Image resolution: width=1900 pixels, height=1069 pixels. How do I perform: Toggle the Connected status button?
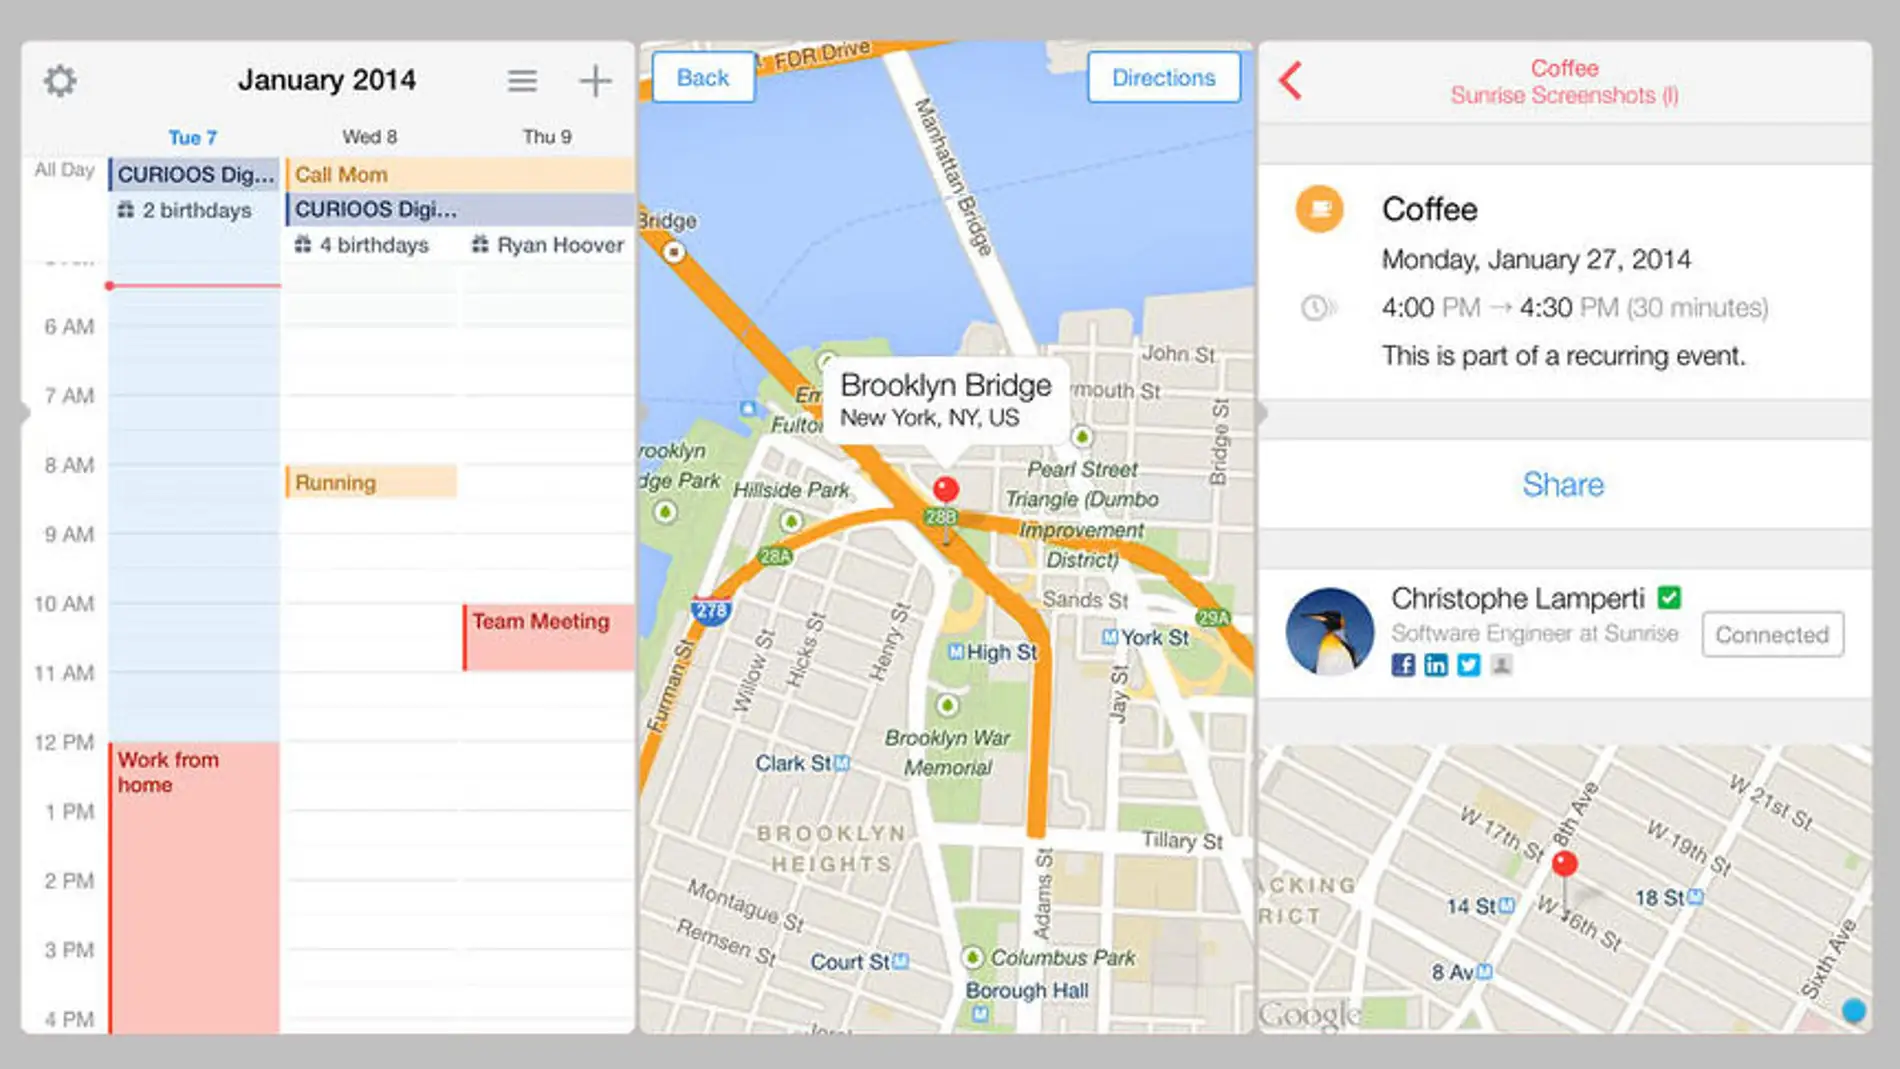[1772, 634]
